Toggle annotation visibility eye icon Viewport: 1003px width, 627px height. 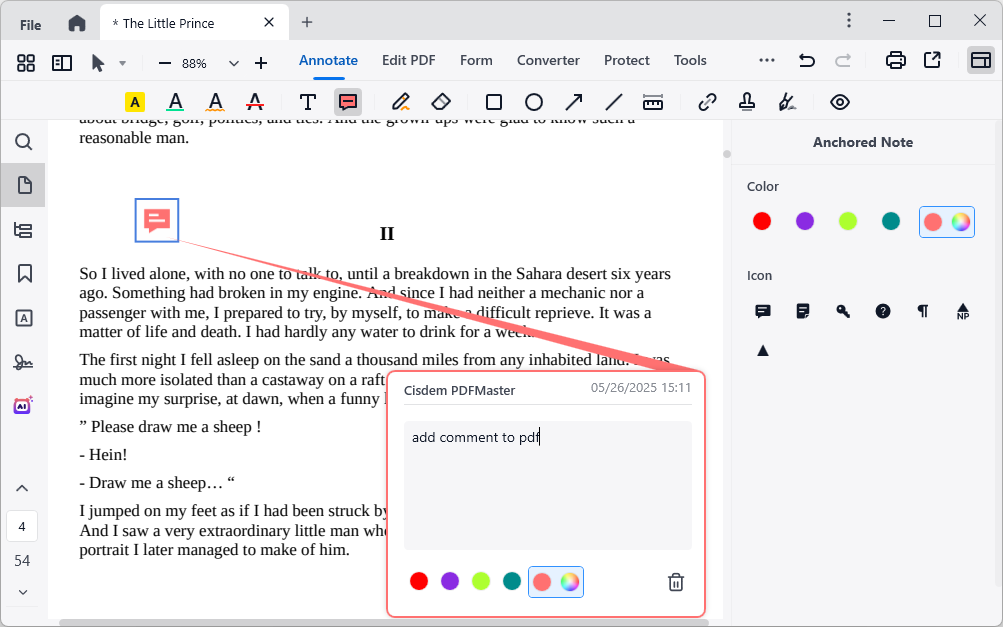(840, 102)
